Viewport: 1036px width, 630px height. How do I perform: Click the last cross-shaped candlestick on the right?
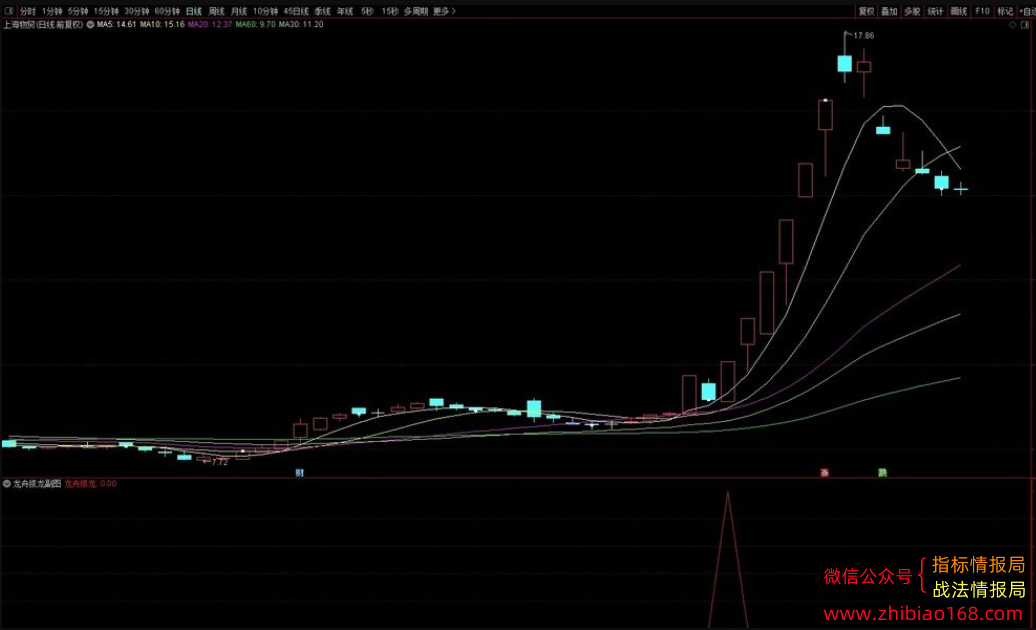click(961, 190)
